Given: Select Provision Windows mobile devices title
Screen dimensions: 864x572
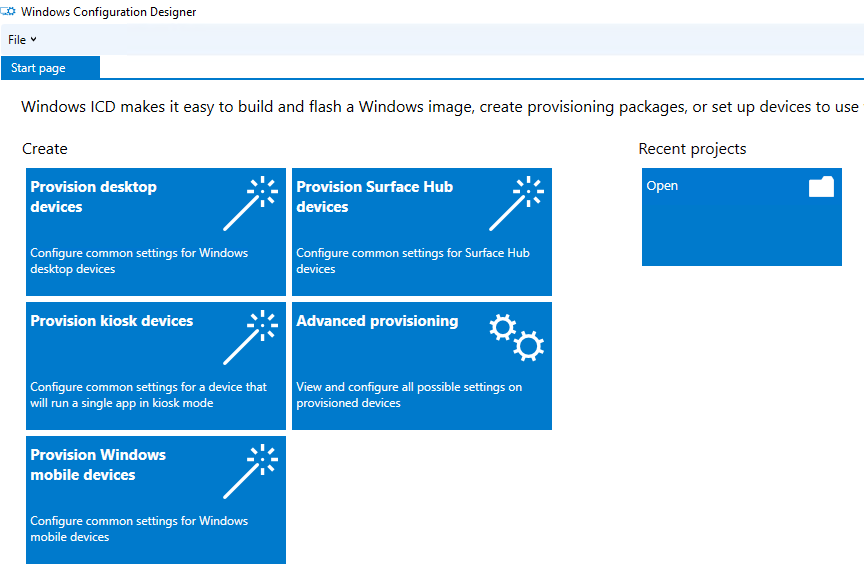Looking at the screenshot, I should pos(98,465).
